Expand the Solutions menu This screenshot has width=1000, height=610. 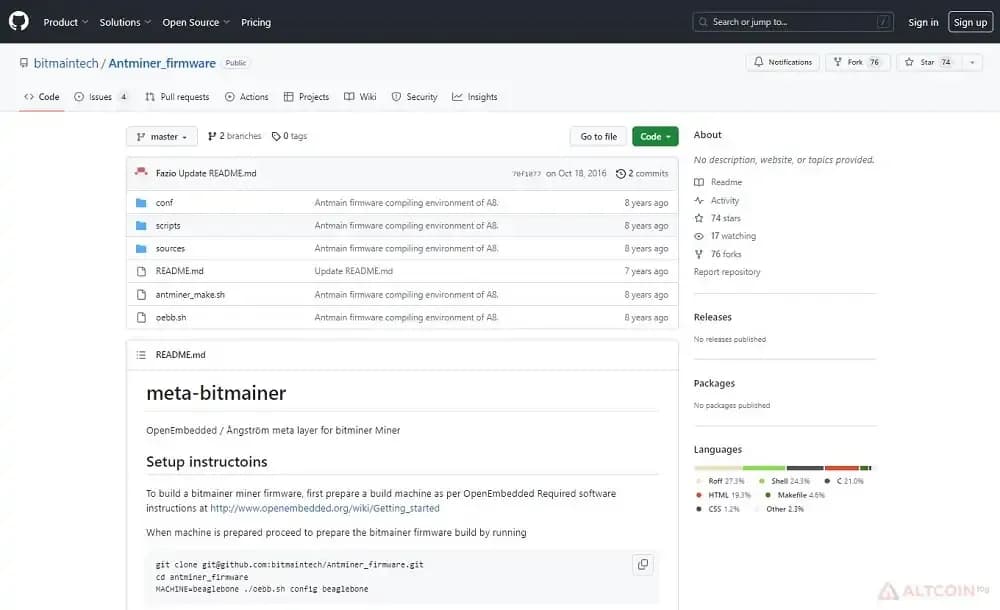pyautogui.click(x=125, y=22)
